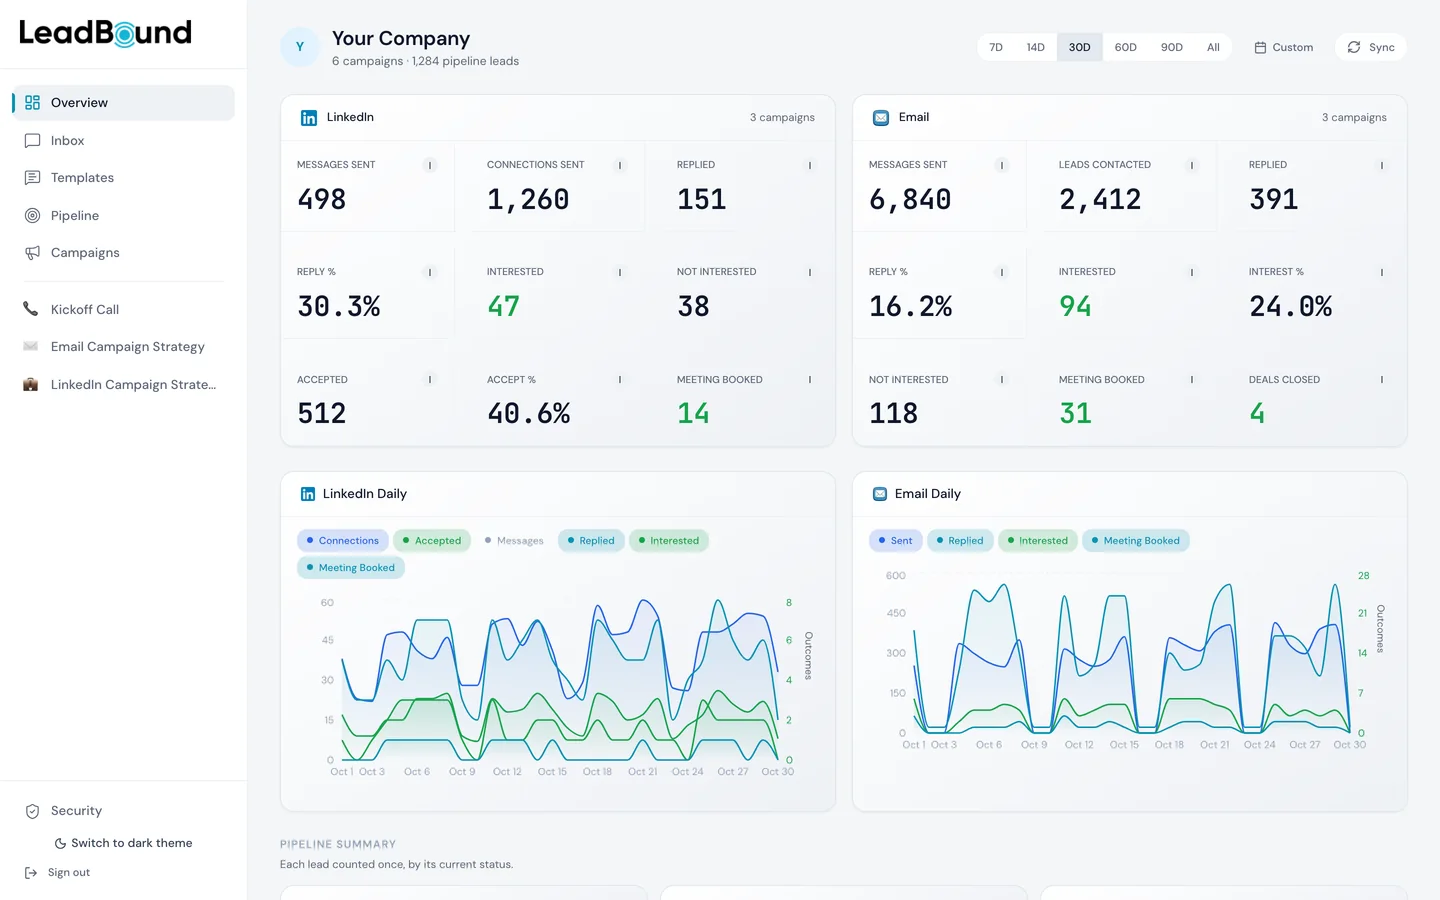
Task: Click info icon for LinkedIn Meeting Booked
Action: [810, 380]
